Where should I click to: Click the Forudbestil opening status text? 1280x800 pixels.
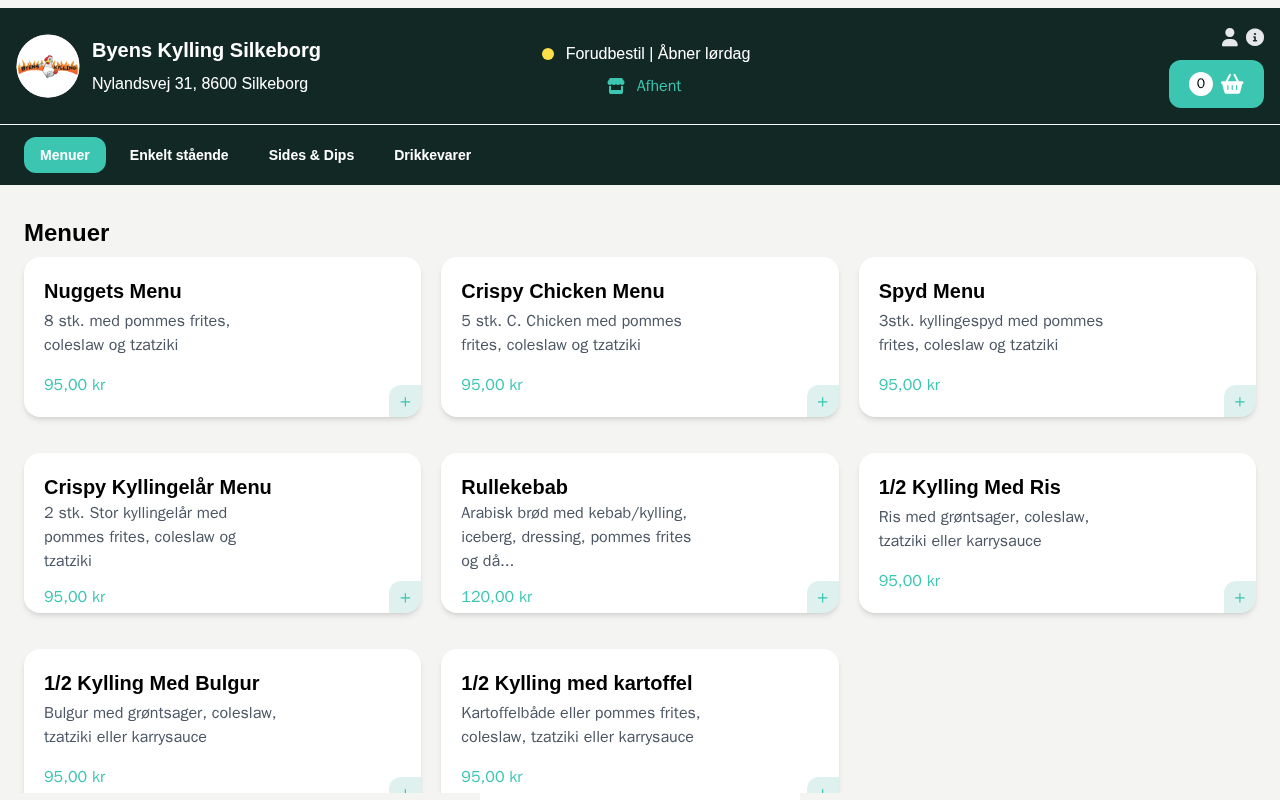coord(657,54)
